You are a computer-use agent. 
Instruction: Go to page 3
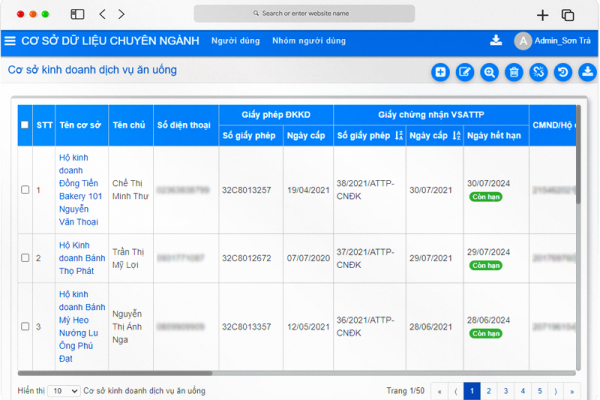(505, 391)
